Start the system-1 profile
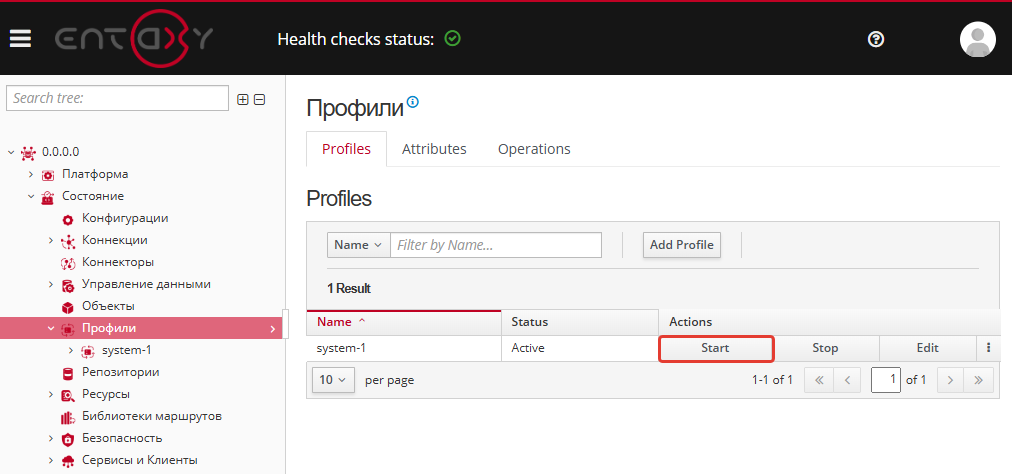This screenshot has height=474, width=1012. coord(716,348)
